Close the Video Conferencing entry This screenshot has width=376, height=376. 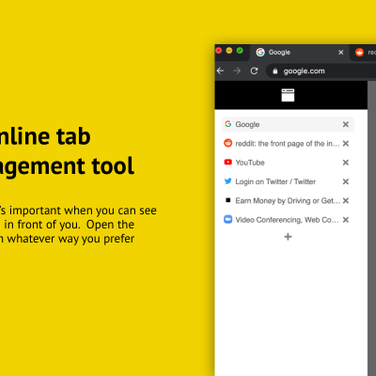coord(346,220)
